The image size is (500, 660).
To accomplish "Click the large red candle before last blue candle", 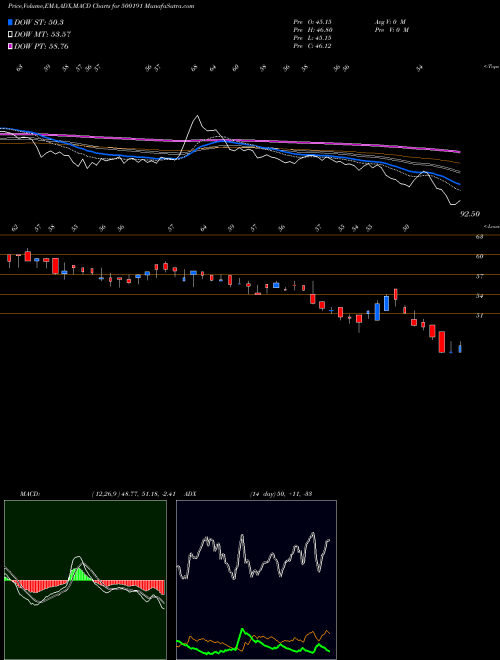I will coord(441,342).
